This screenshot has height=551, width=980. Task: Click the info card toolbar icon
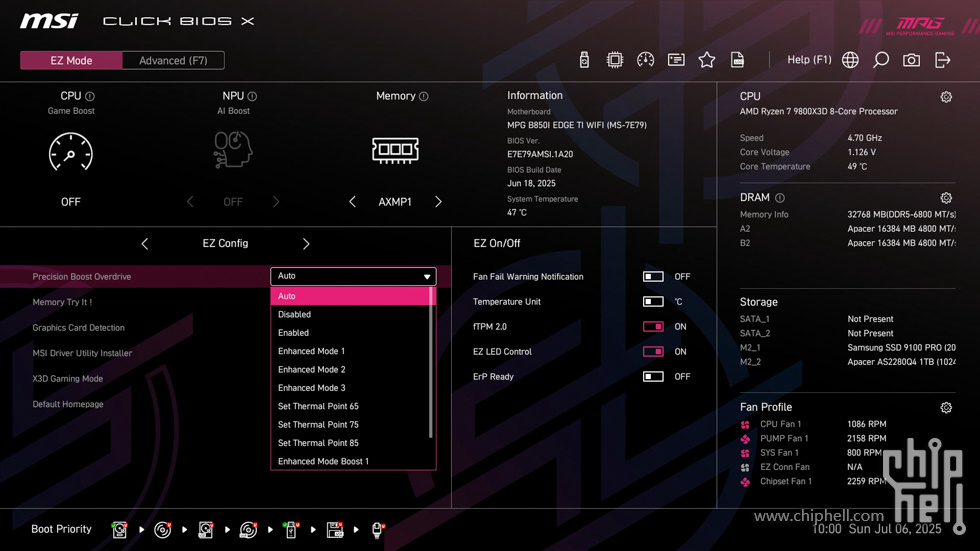point(676,60)
